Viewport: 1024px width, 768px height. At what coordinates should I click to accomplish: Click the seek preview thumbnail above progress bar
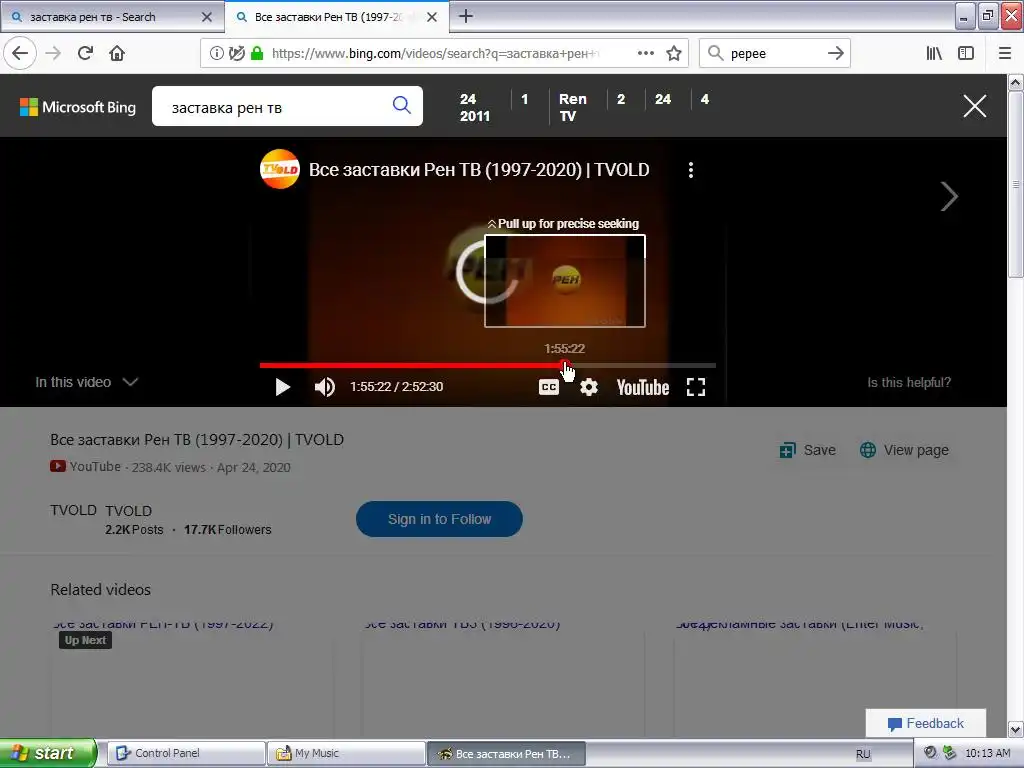565,281
